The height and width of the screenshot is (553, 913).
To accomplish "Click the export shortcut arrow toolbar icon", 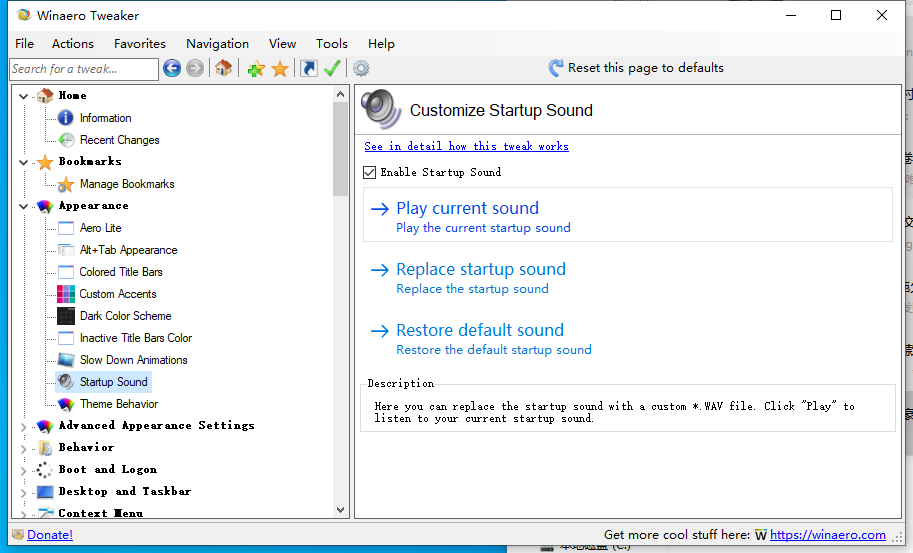I will pos(309,69).
